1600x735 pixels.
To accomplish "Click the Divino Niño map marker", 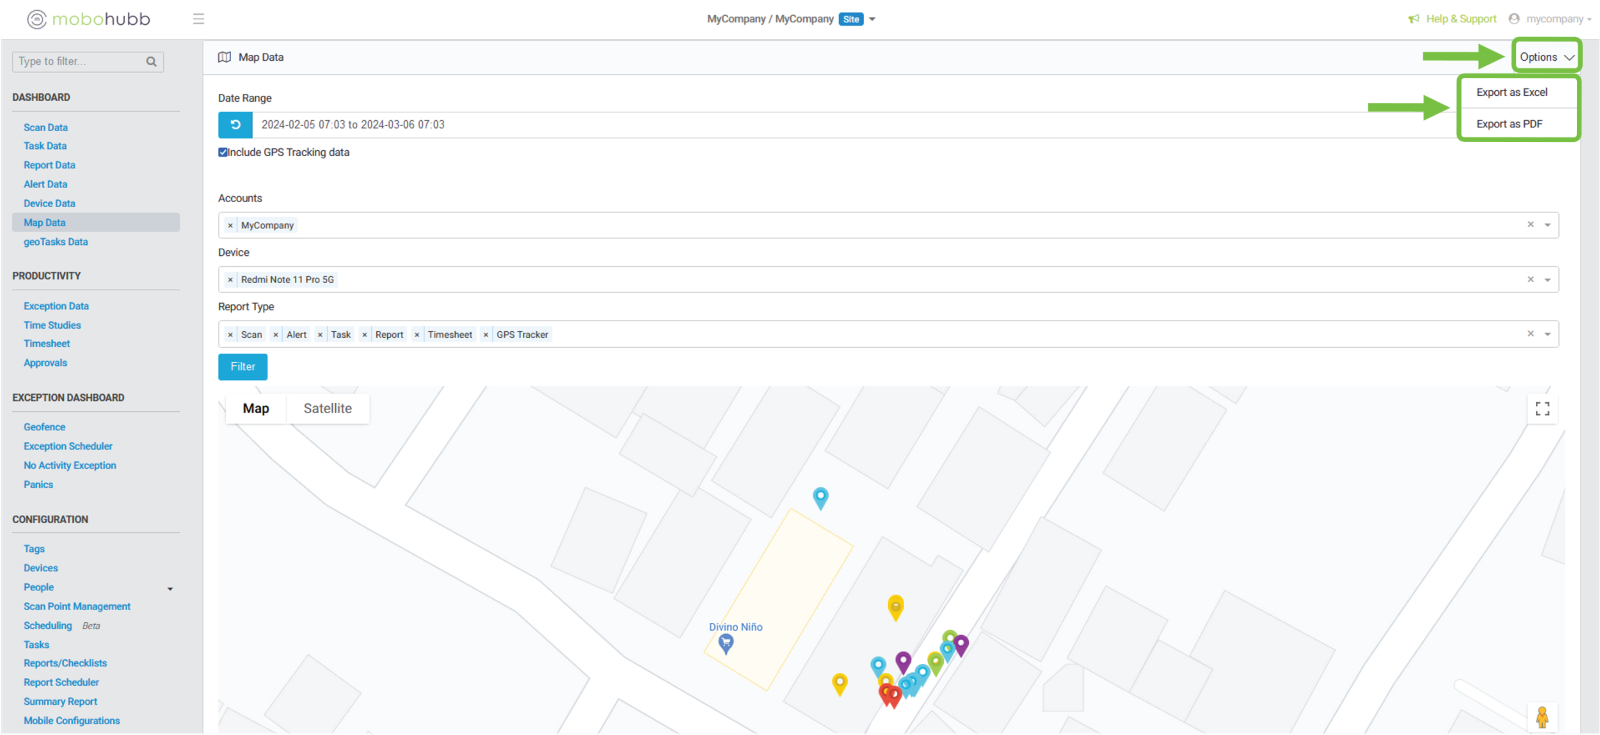I will pyautogui.click(x=726, y=643).
